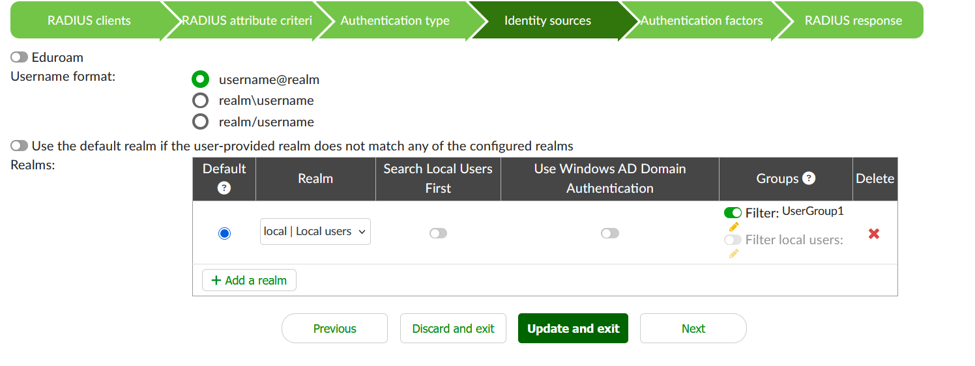
Task: Go to RADIUS response step
Action: [x=853, y=21]
